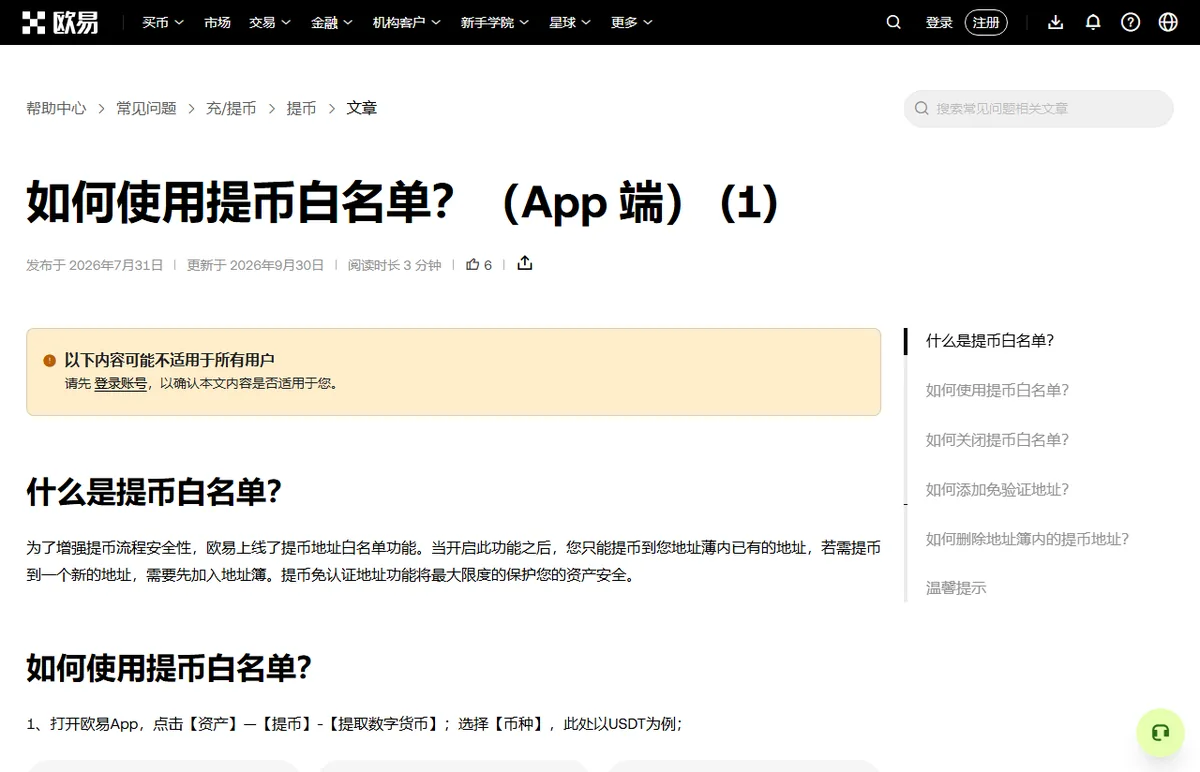Jump to 如何使用提币白名单? in contents
The height and width of the screenshot is (772, 1200).
pos(997,390)
